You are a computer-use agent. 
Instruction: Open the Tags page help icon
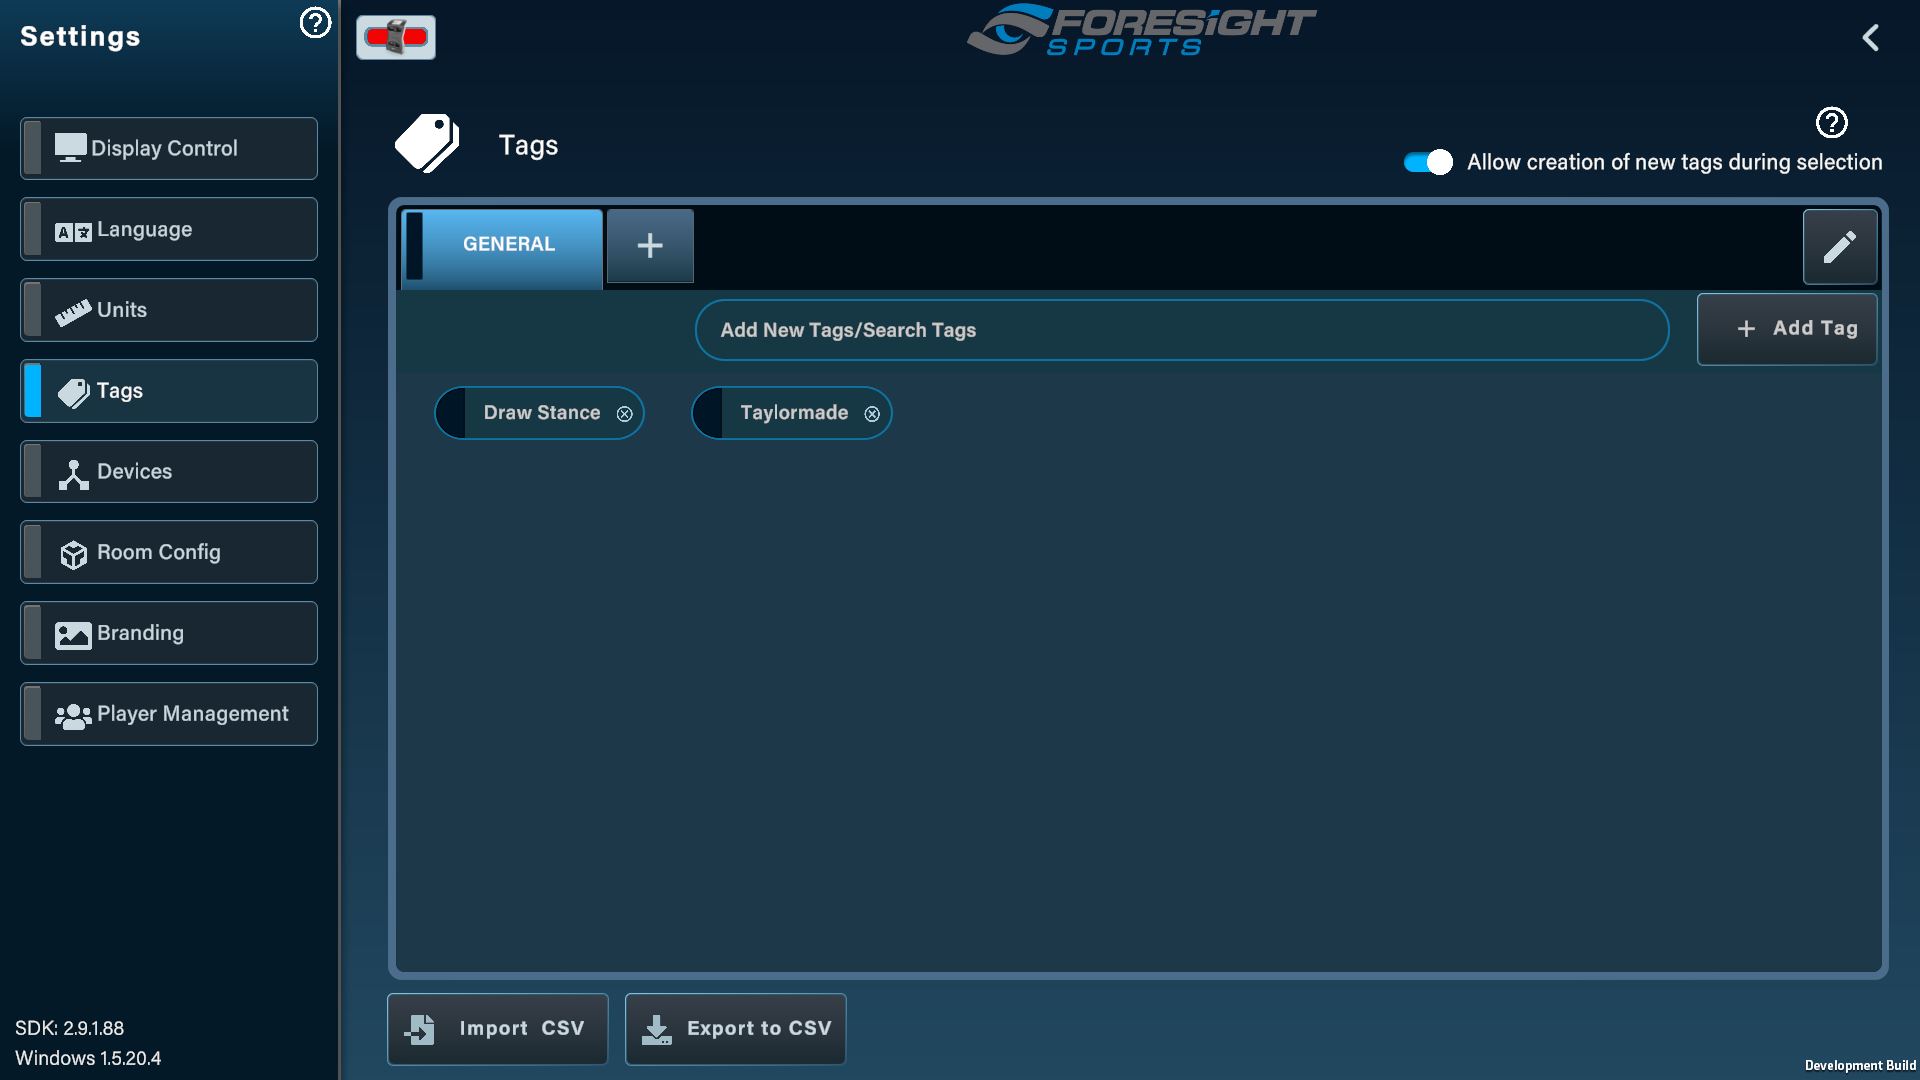point(1831,123)
